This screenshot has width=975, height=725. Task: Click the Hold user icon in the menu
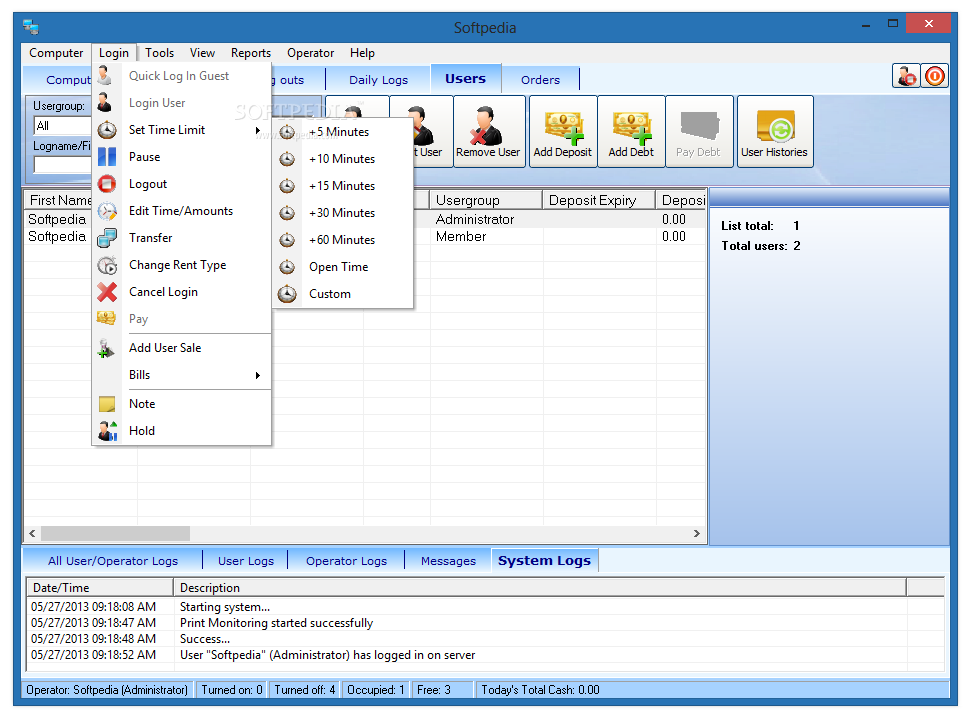[107, 431]
